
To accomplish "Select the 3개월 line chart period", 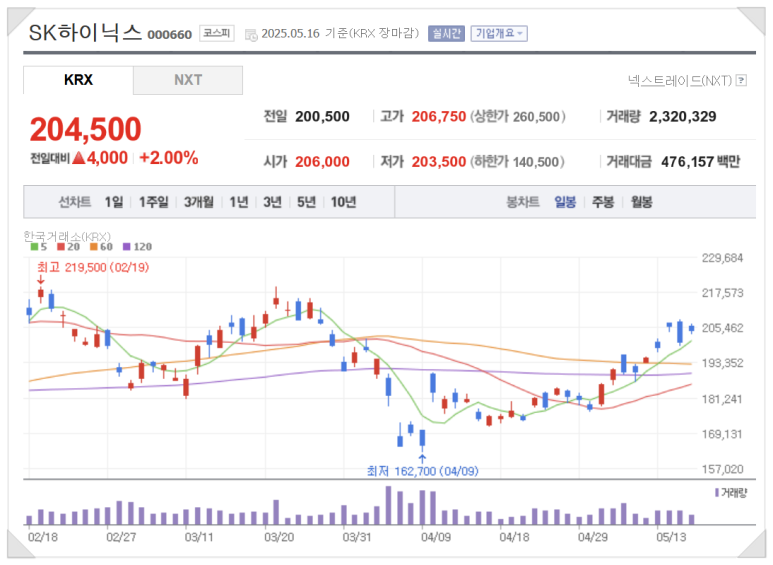I will [x=199, y=202].
